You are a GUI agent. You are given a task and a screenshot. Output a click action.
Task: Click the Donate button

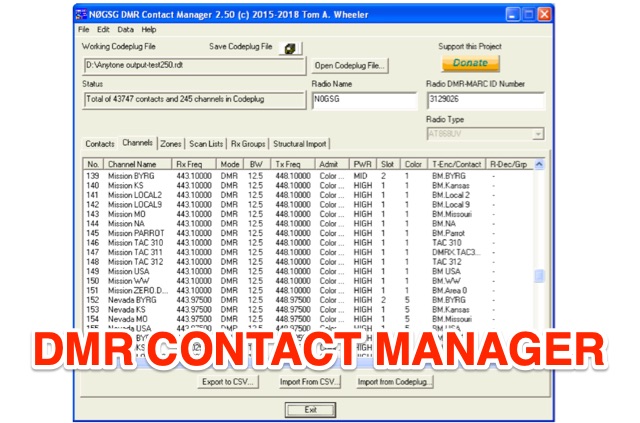pyautogui.click(x=470, y=63)
